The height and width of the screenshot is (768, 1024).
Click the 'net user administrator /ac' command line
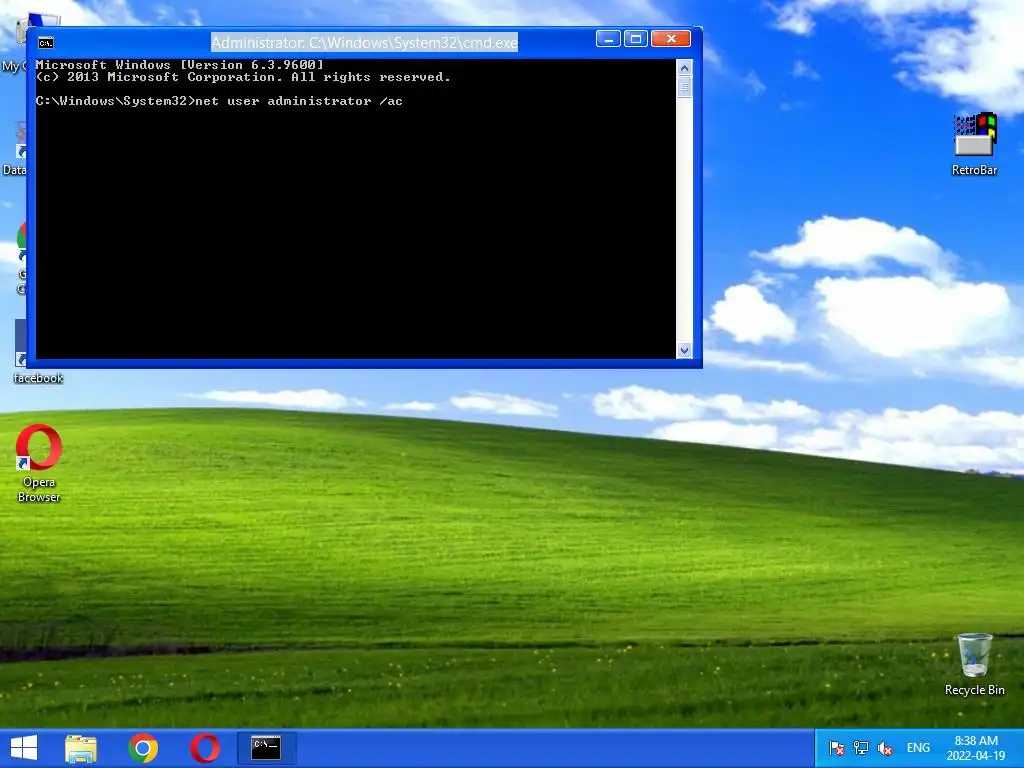(219, 101)
